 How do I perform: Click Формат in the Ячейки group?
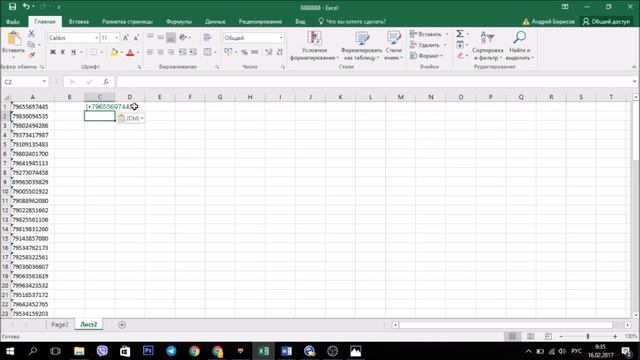[x=427, y=56]
